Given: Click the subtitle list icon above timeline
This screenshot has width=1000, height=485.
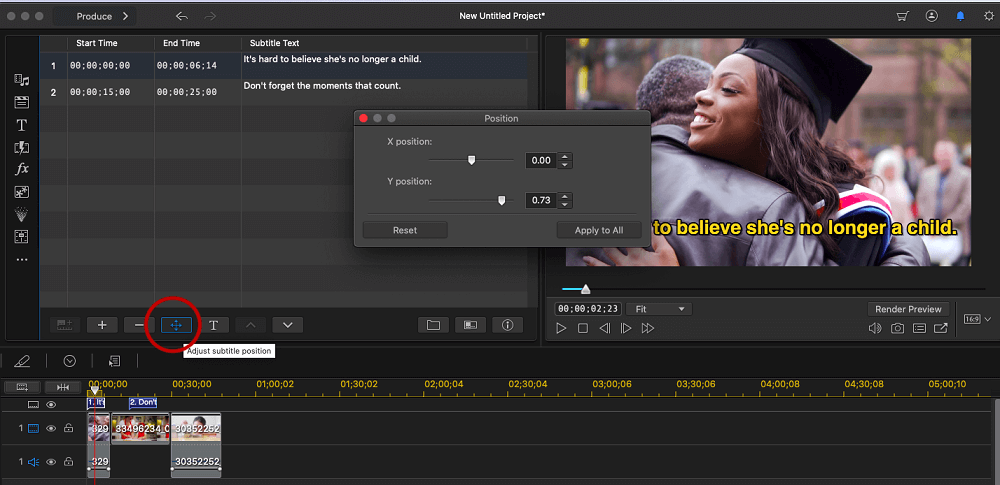Looking at the screenshot, I should point(114,361).
